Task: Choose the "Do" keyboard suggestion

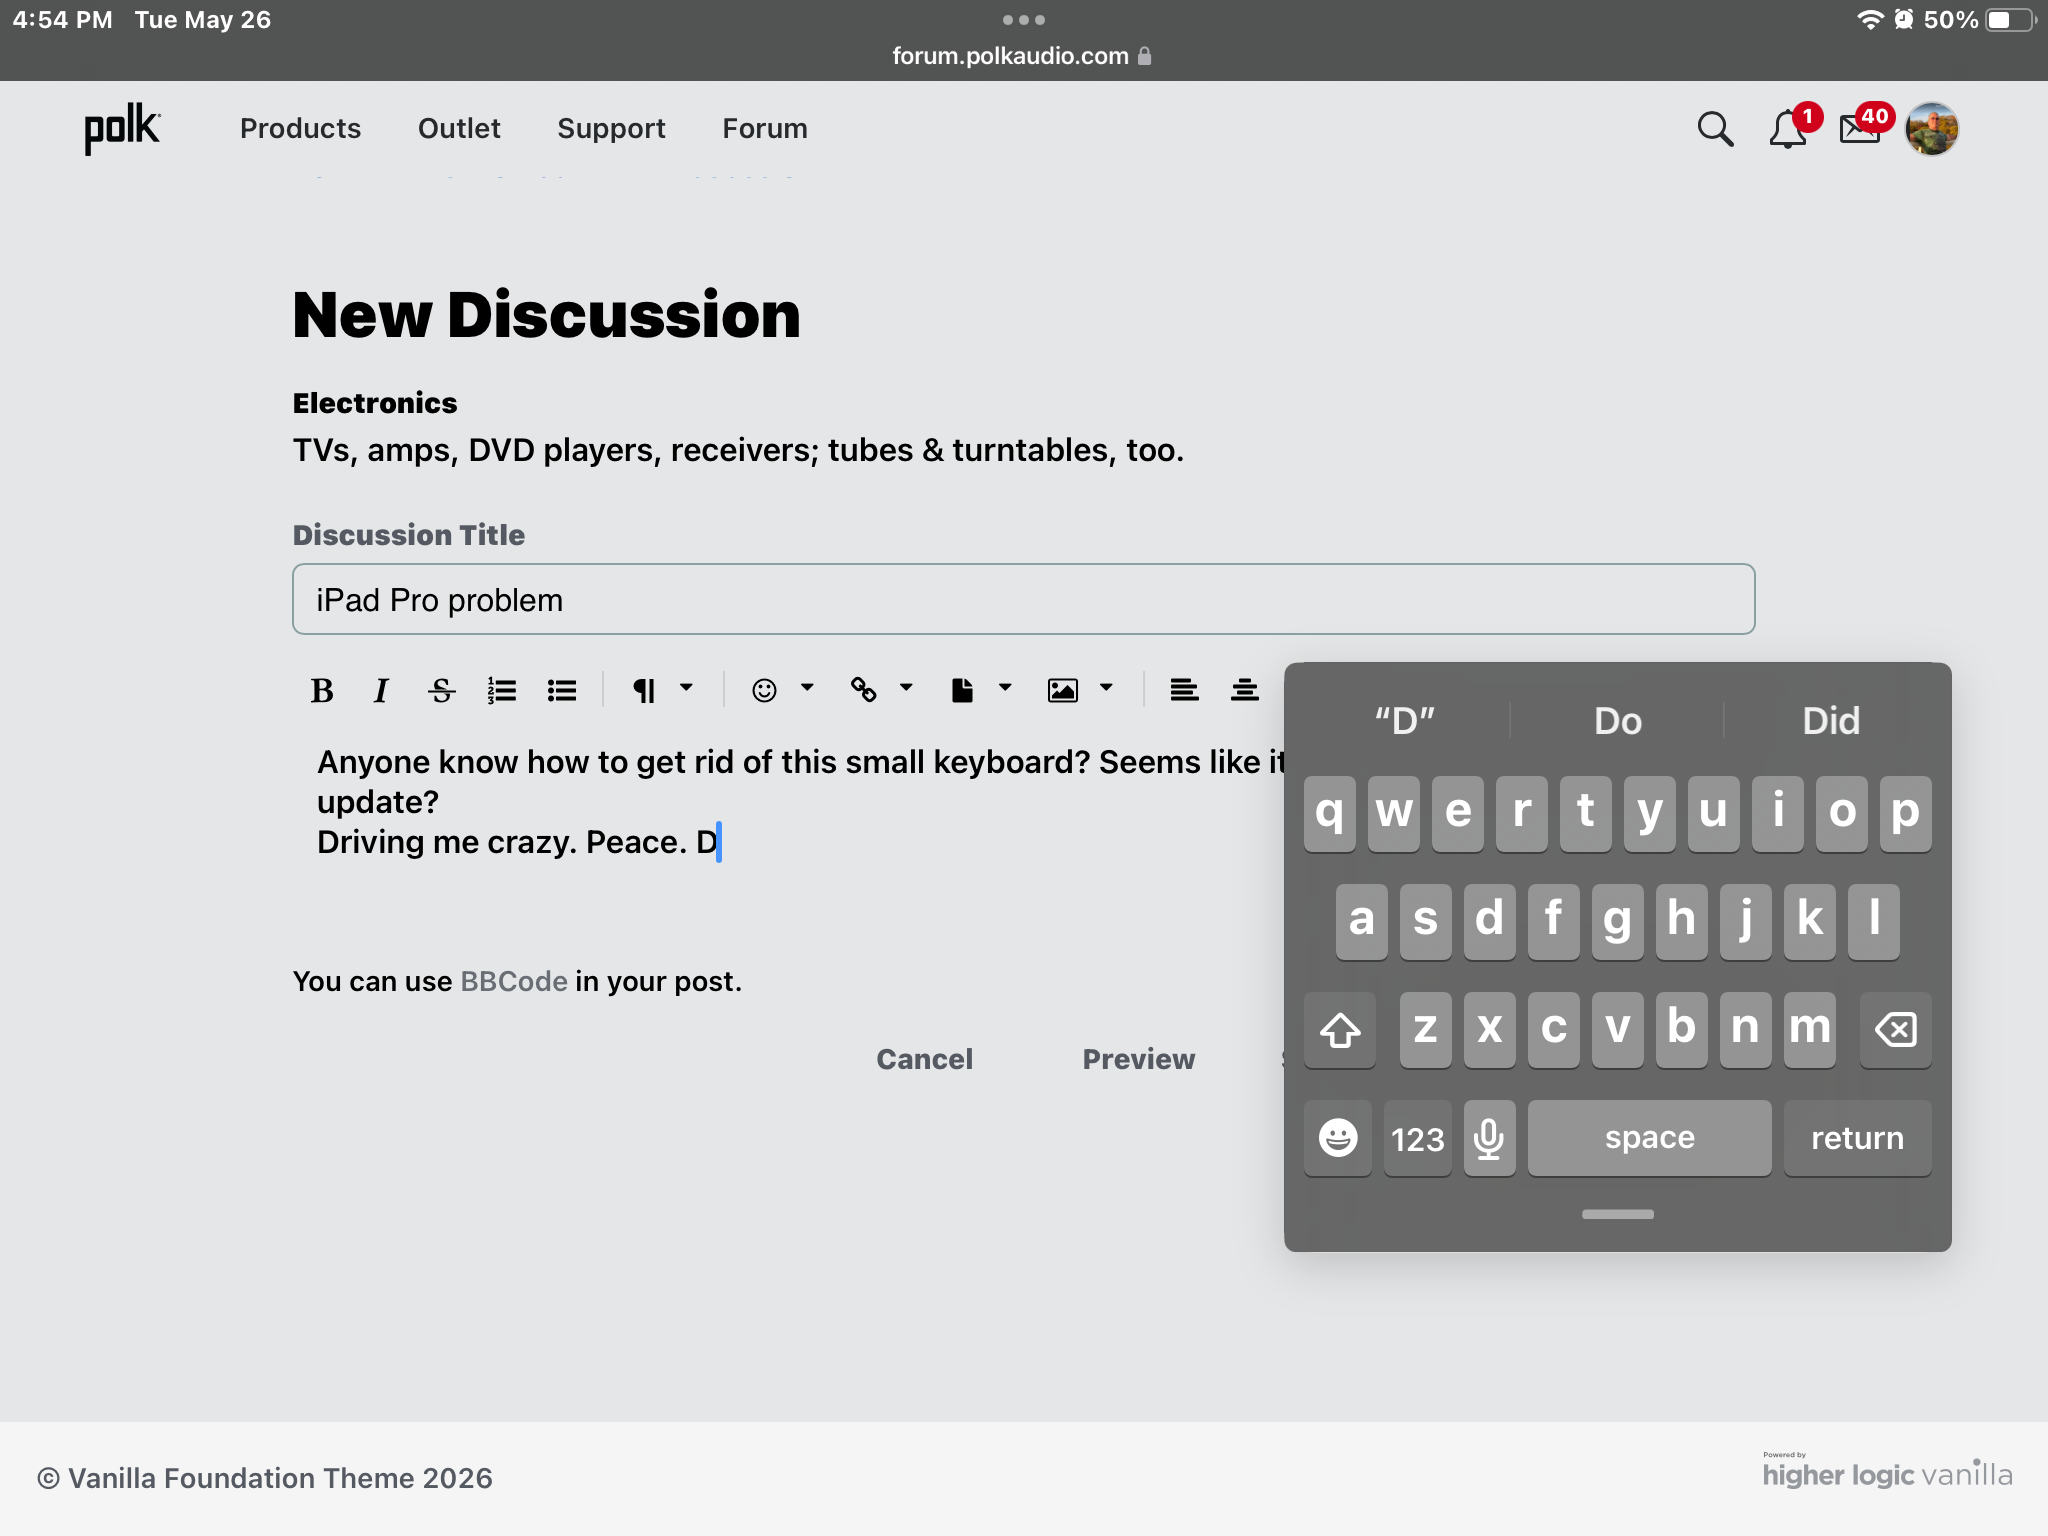Action: coord(1618,720)
